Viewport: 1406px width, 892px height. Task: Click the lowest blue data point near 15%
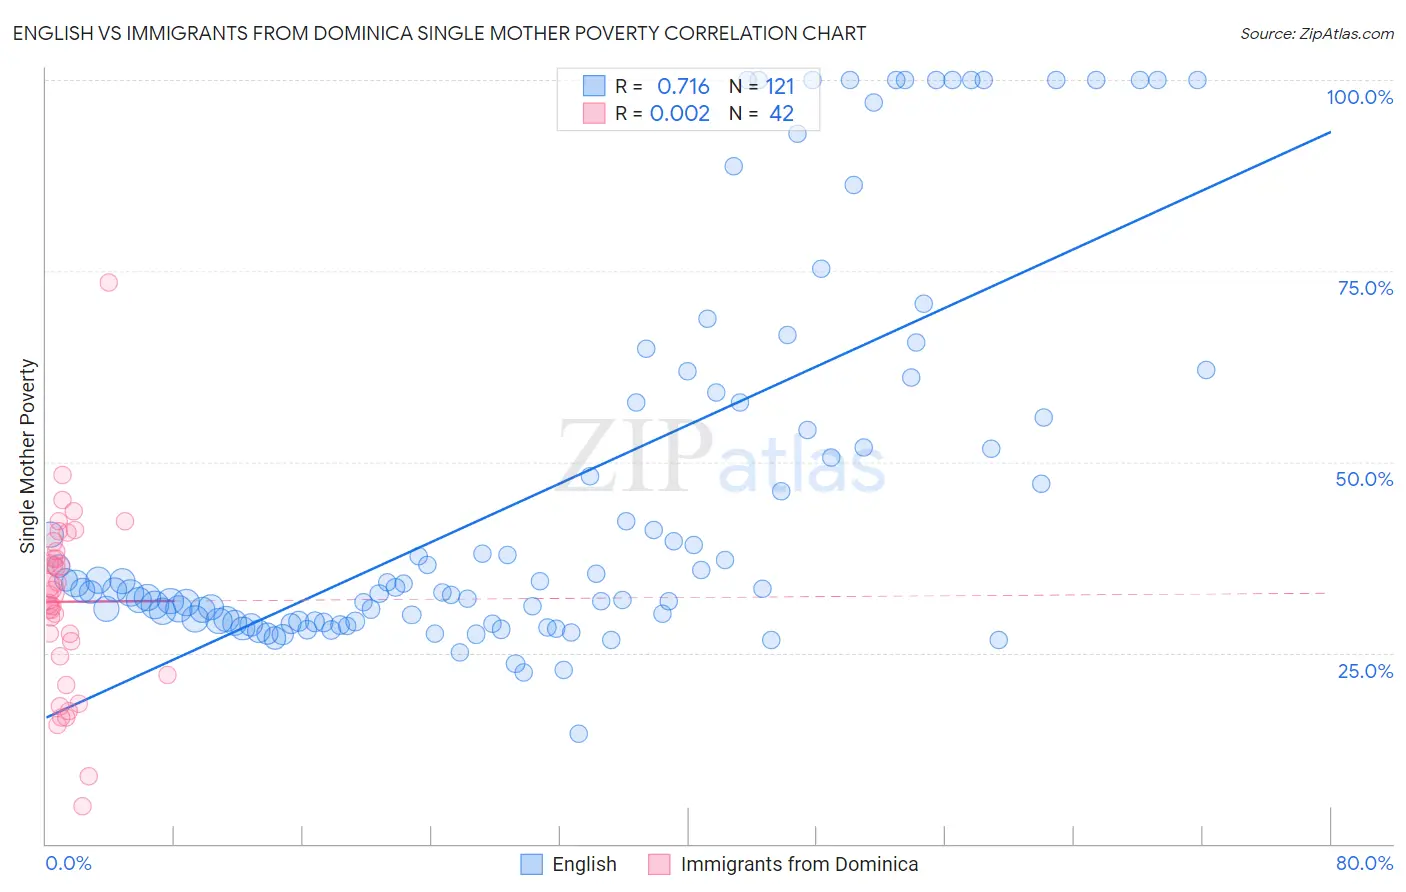[578, 733]
